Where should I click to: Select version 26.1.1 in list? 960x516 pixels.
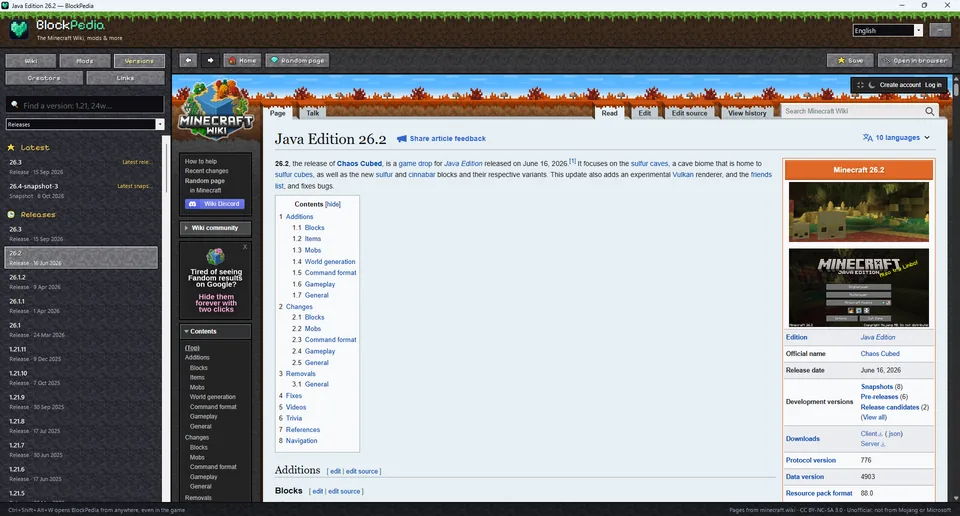click(81, 305)
